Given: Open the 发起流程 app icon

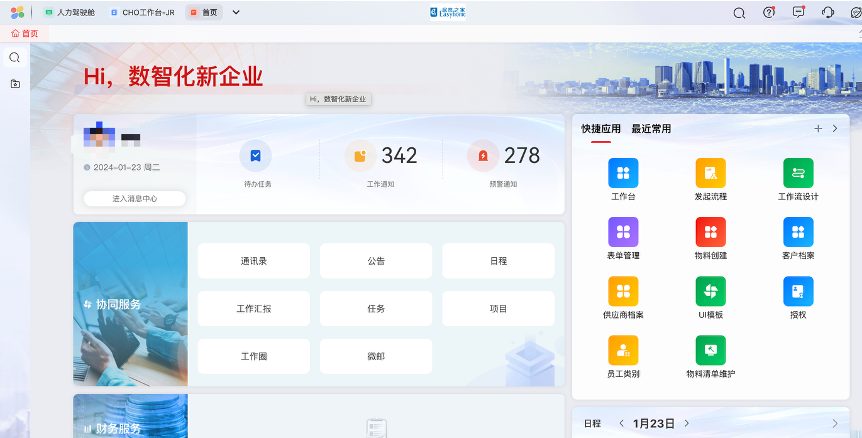Looking at the screenshot, I should (x=710, y=173).
